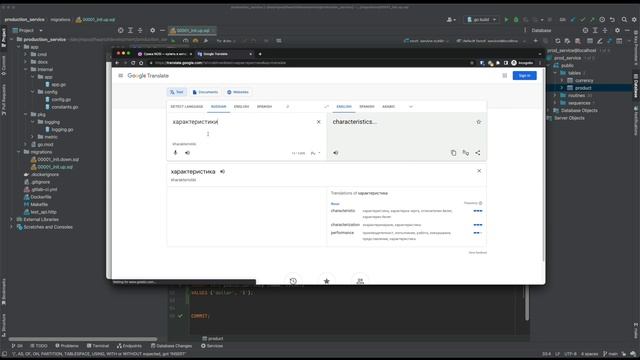Start debugging with the bug icon
This screenshot has height=360, width=640.
tap(516, 20)
